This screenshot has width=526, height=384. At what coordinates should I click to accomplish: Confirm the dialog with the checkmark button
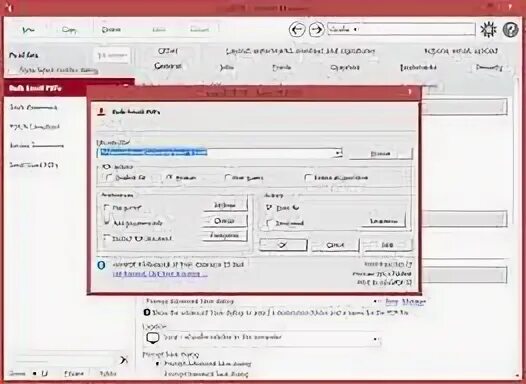[283, 245]
